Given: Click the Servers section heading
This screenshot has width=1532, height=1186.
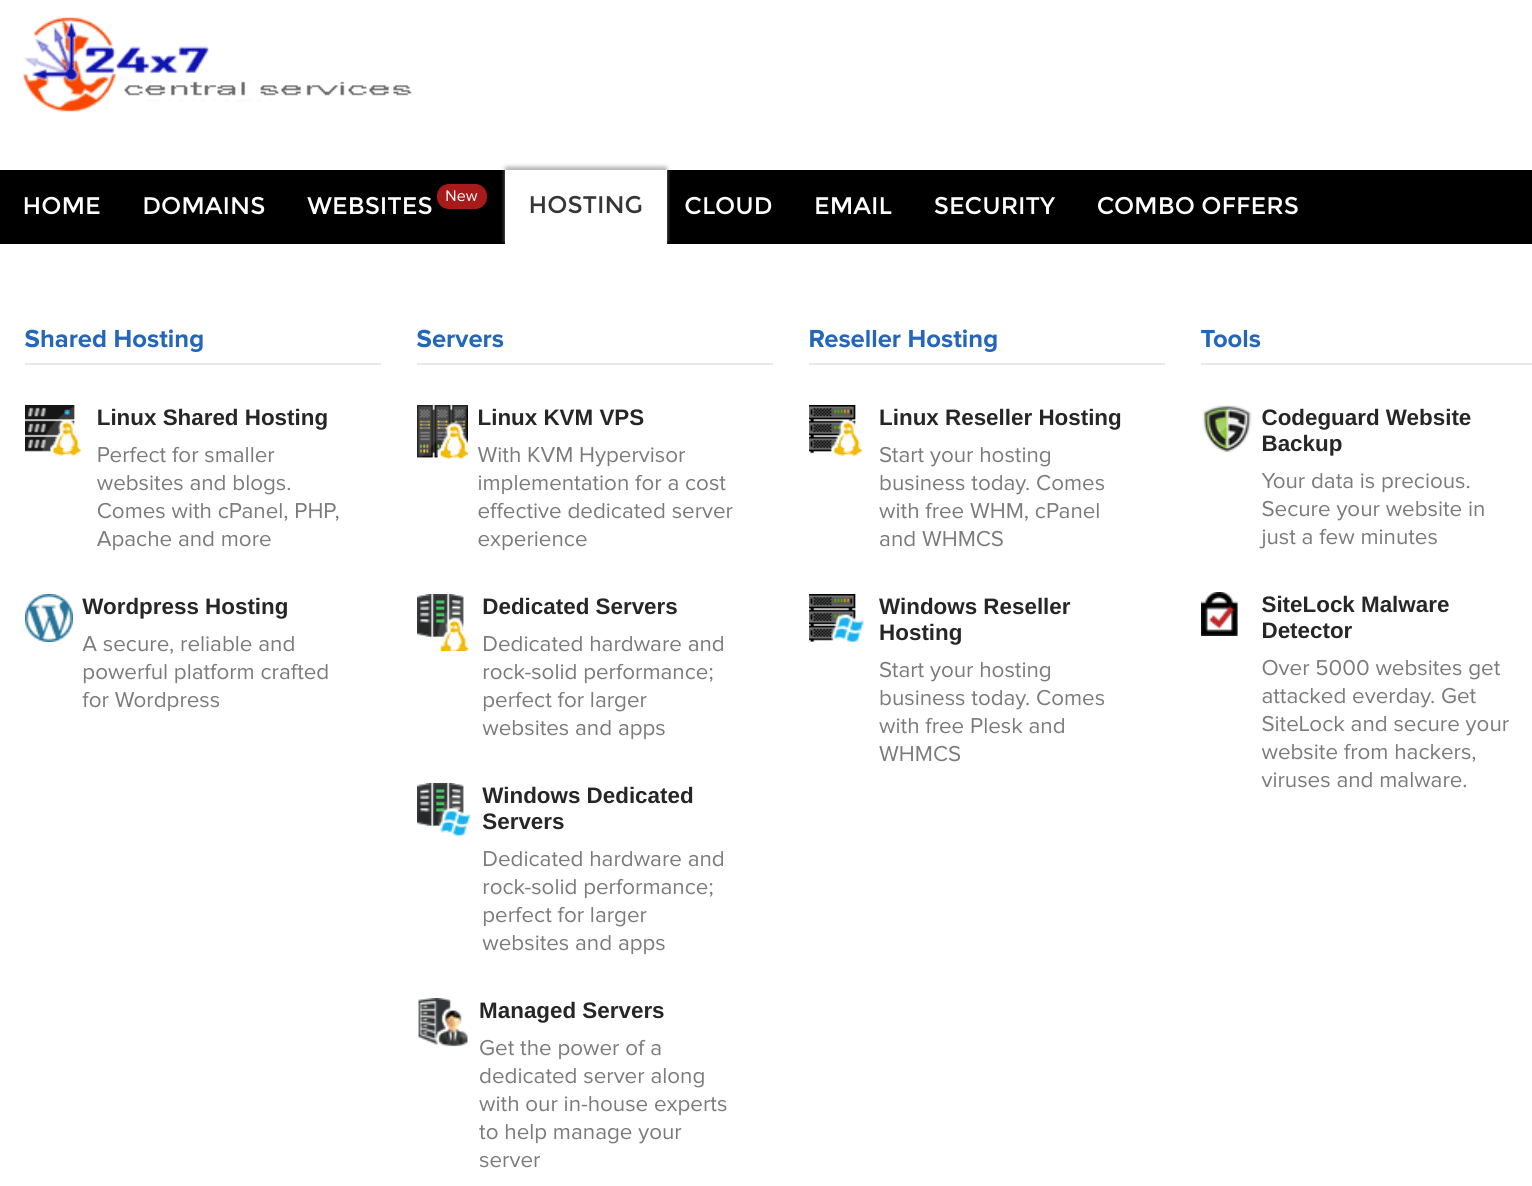Looking at the screenshot, I should [460, 339].
